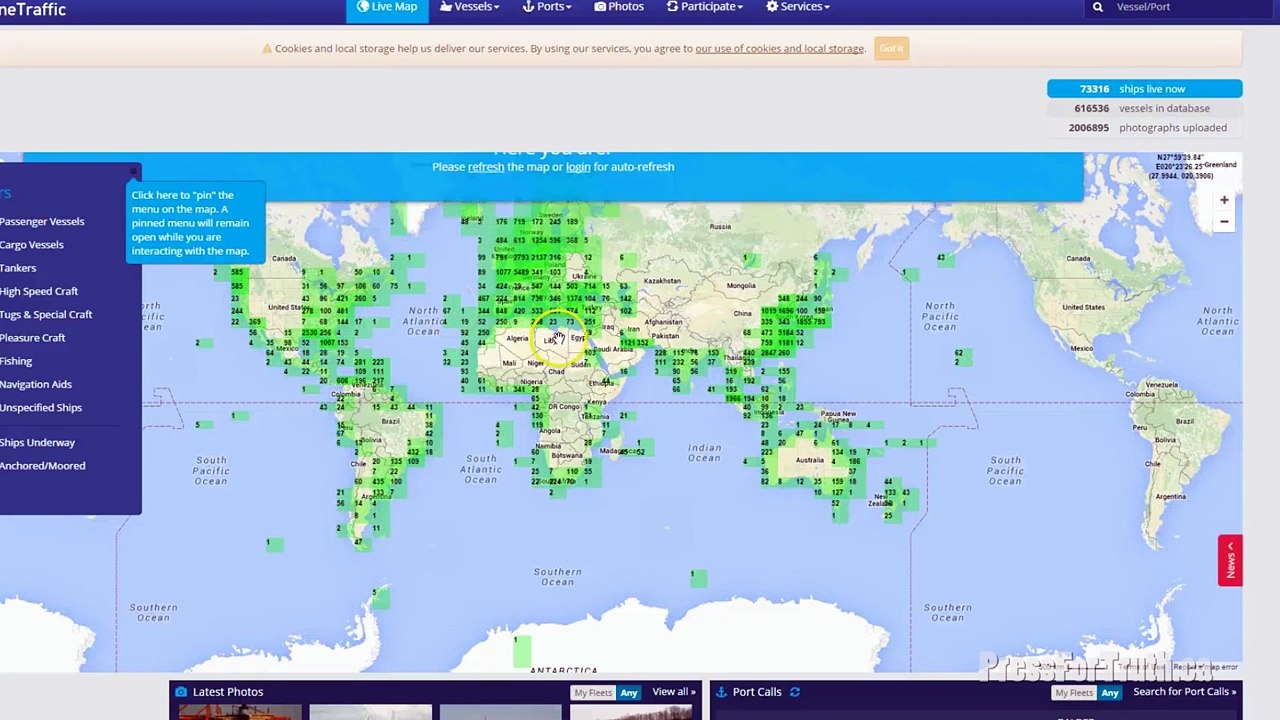The width and height of the screenshot is (1280, 720).
Task: Open the last latest photo thumbnail
Action: click(x=631, y=712)
